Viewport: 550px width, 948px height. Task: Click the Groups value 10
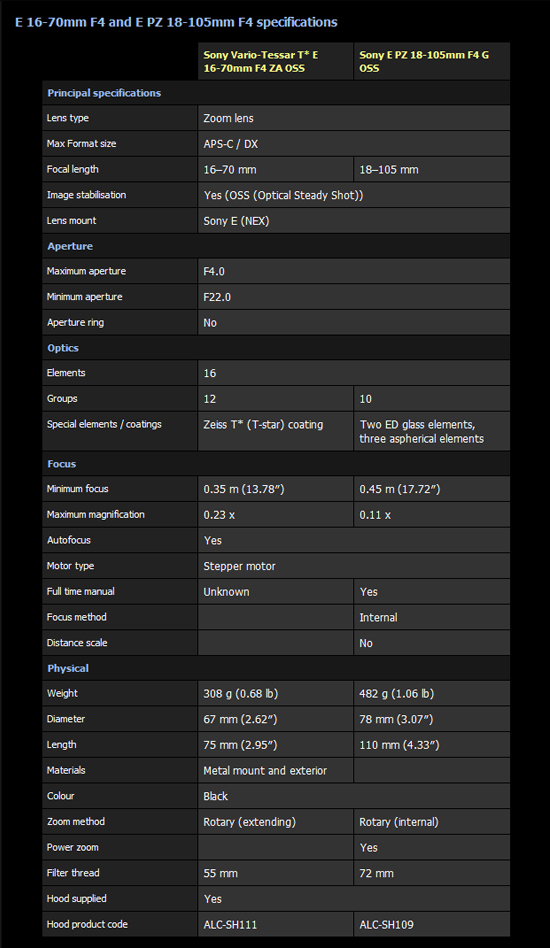[366, 399]
